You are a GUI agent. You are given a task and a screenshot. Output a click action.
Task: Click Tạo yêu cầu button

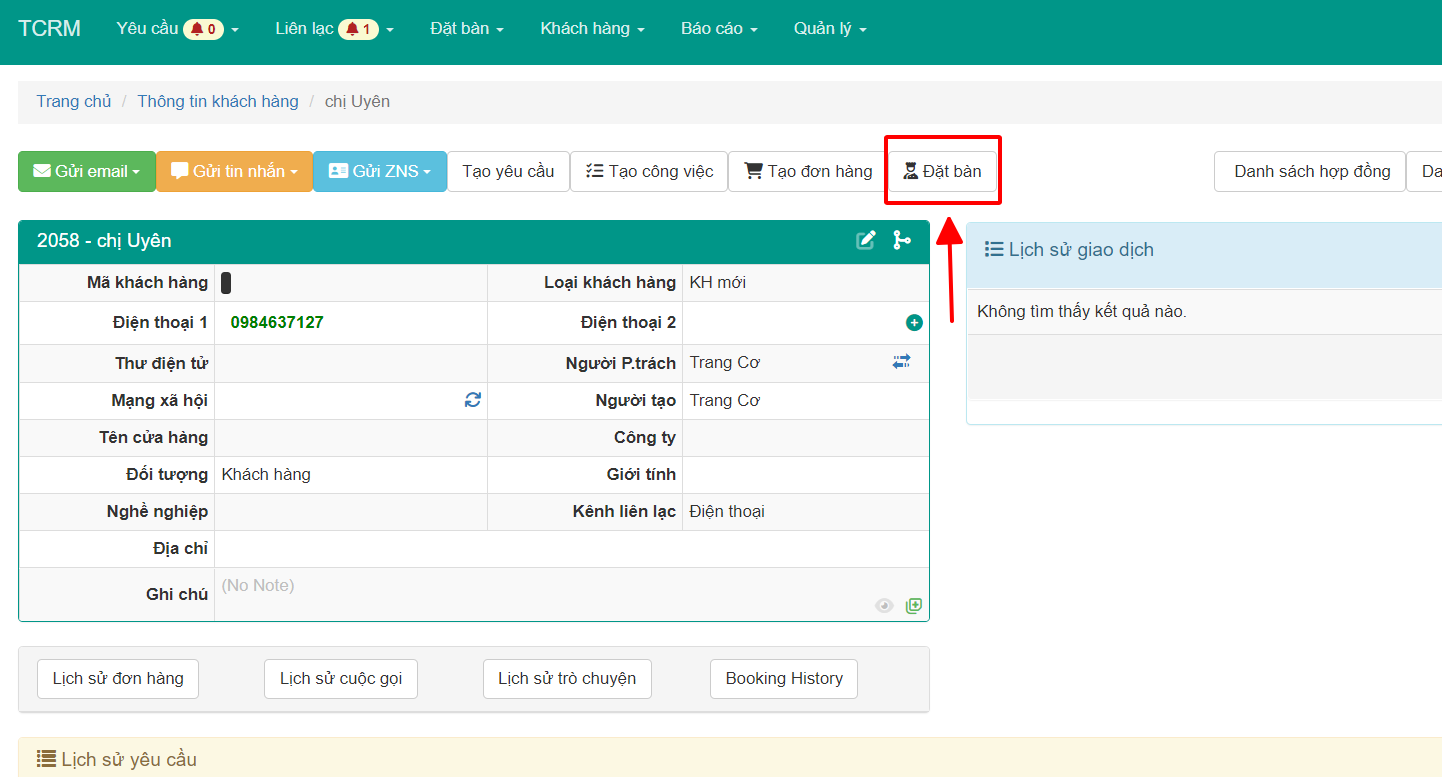click(x=508, y=171)
